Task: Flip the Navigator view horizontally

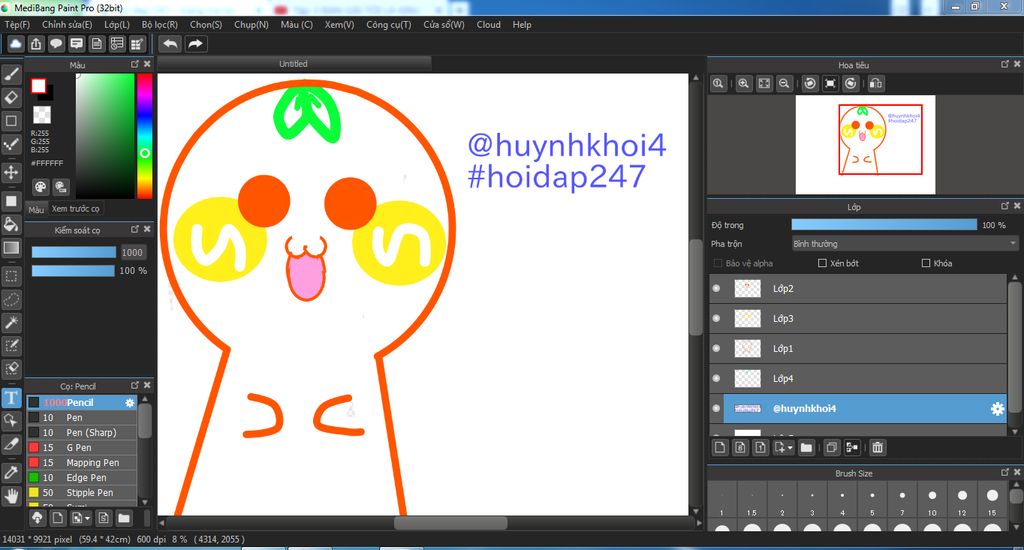Action: click(x=876, y=84)
